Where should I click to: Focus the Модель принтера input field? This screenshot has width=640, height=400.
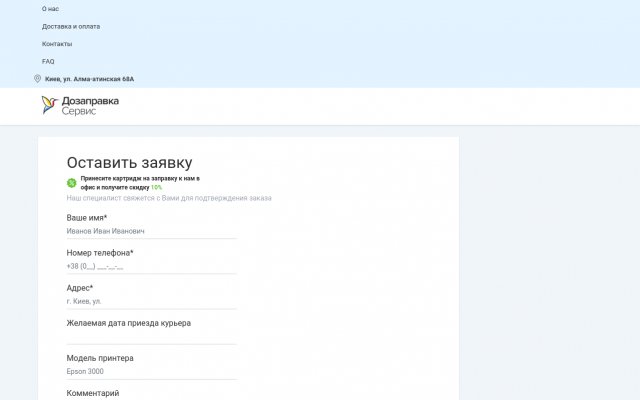pyautogui.click(x=151, y=371)
